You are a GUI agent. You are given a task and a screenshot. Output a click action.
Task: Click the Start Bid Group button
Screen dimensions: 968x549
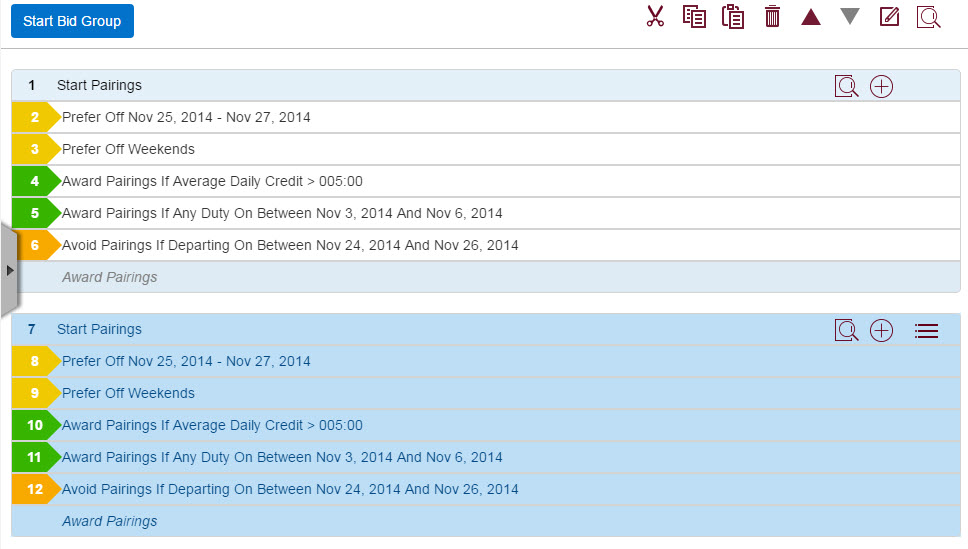point(72,21)
